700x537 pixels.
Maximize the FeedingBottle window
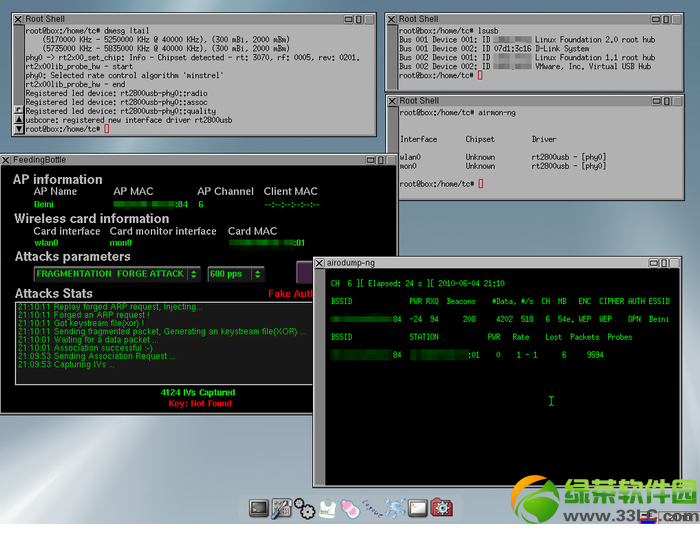(381, 160)
